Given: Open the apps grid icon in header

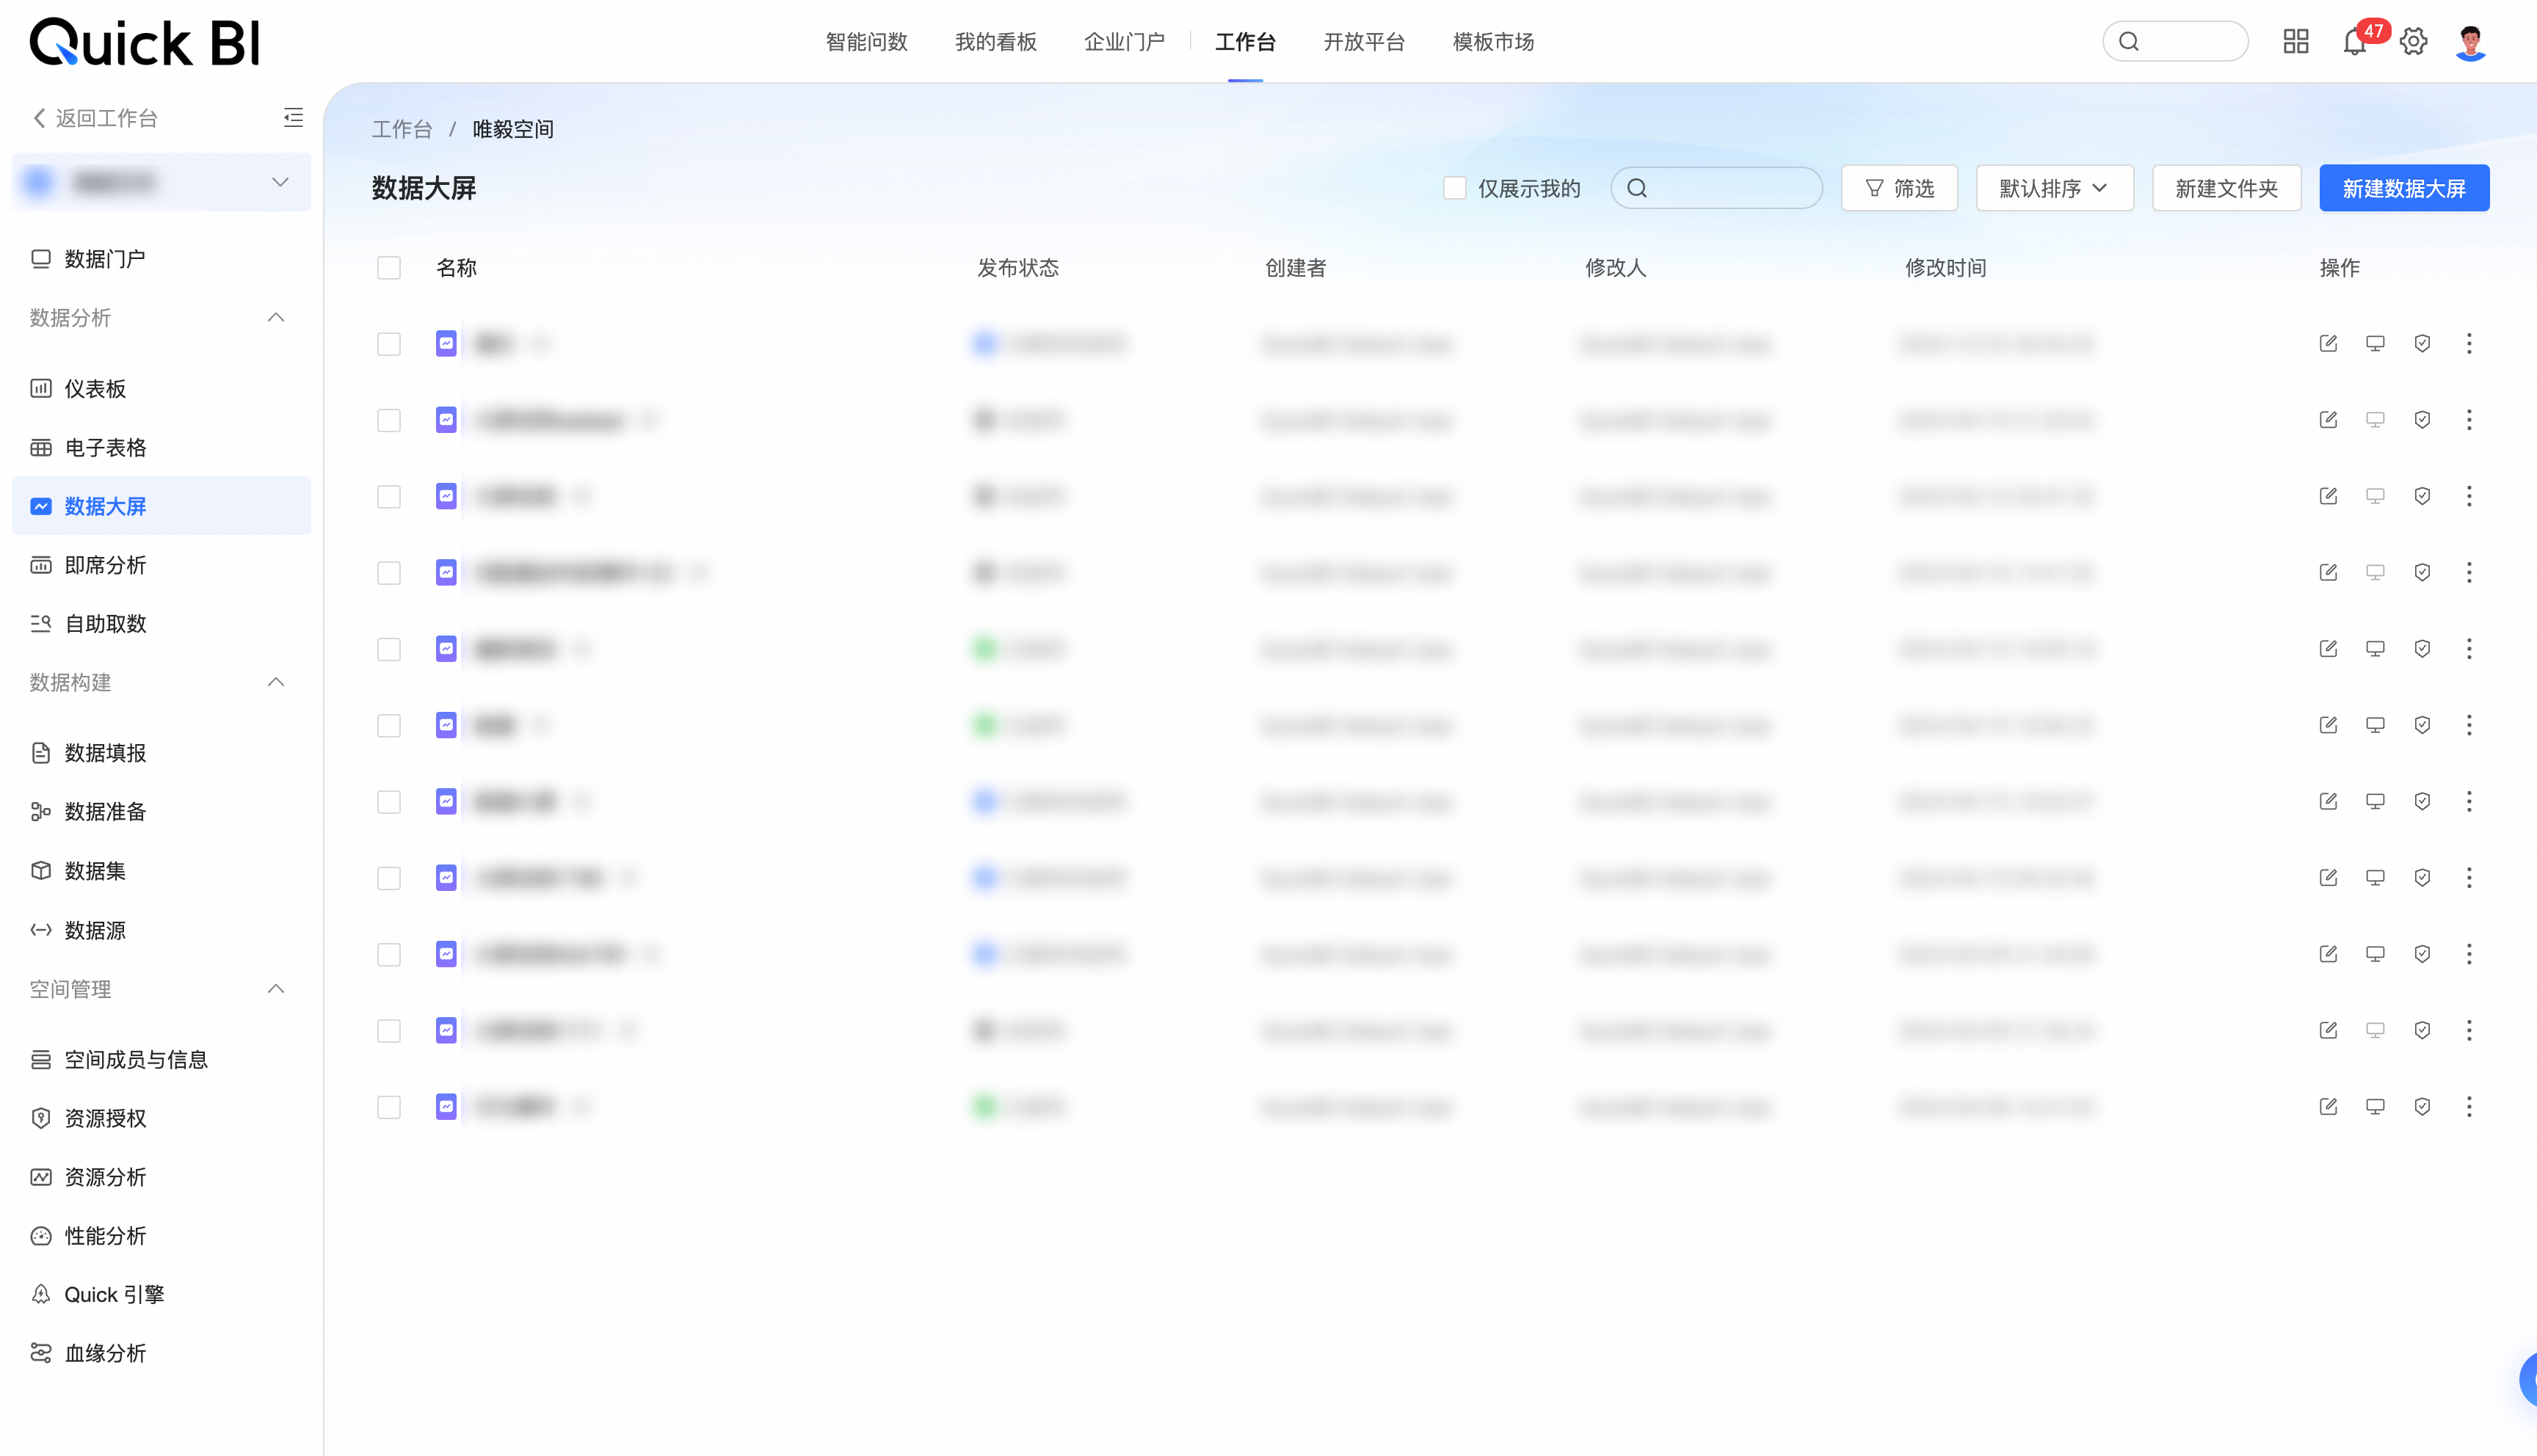Looking at the screenshot, I should (2295, 42).
